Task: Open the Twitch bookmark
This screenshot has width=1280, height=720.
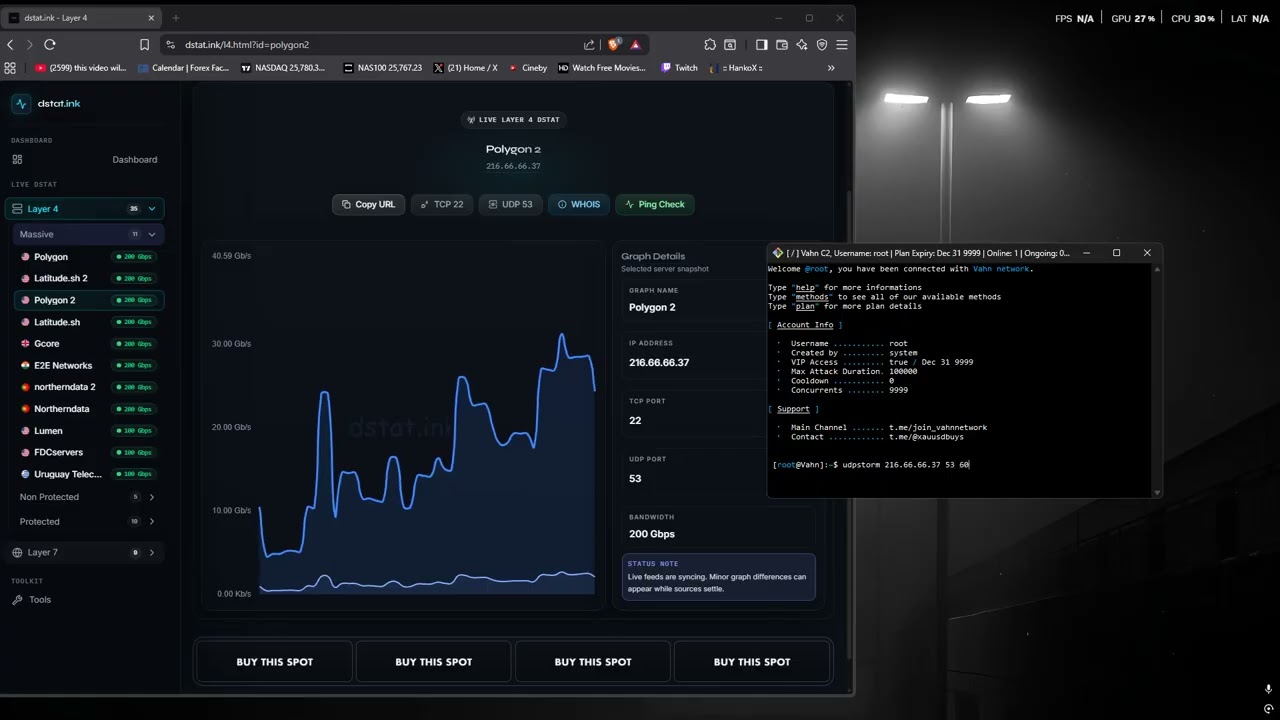Action: point(679,68)
